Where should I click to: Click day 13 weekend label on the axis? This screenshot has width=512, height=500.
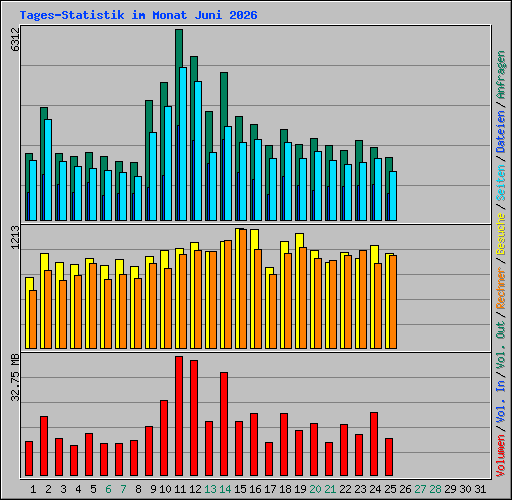click(210, 489)
